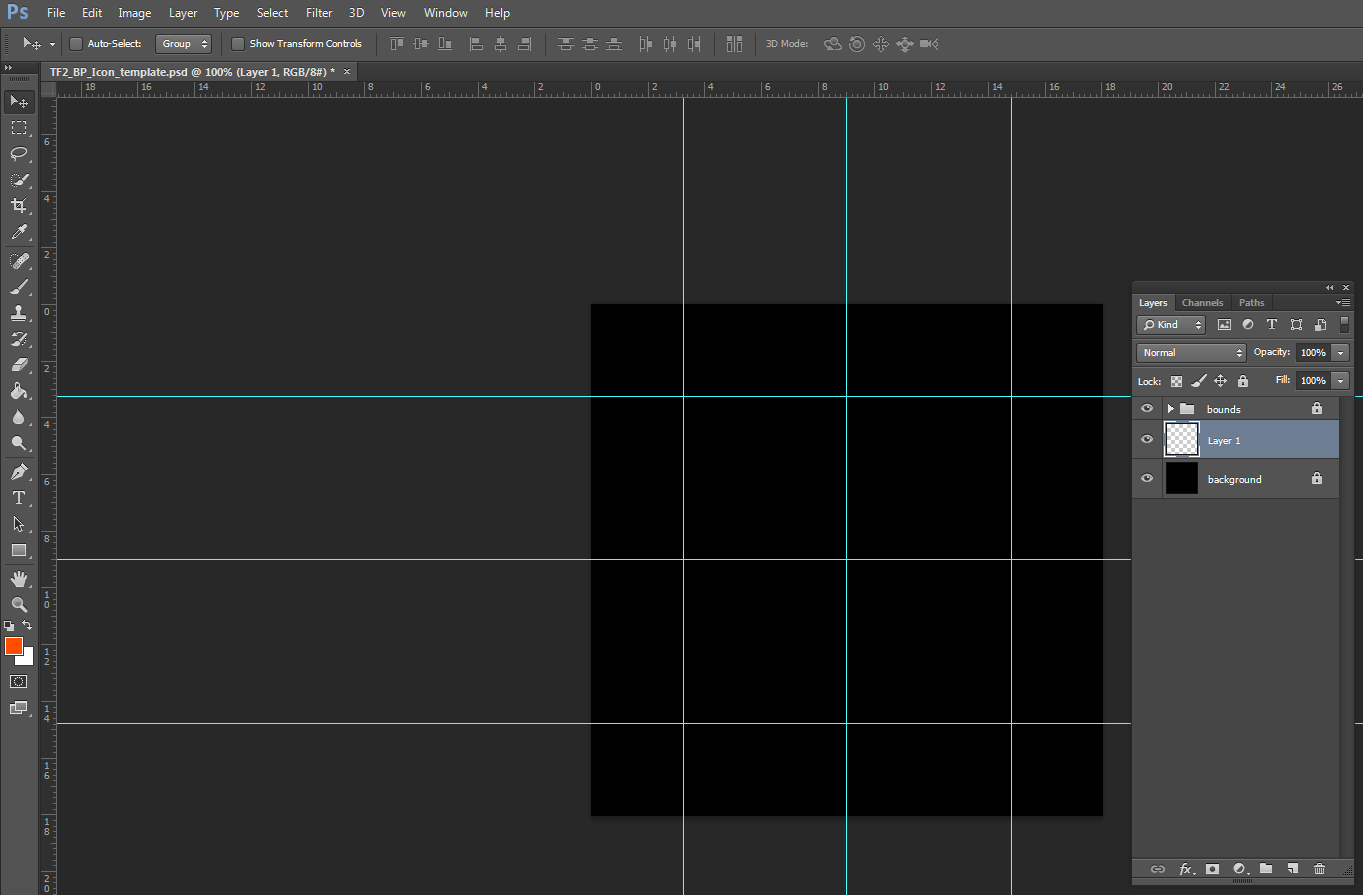Check Show Transform Controls
The height and width of the screenshot is (895, 1363).
238,44
